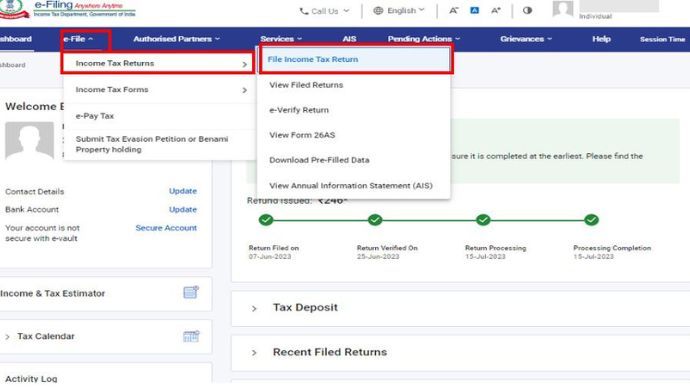The height and width of the screenshot is (388, 690).
Task: Open the Grievances menu
Action: click(526, 39)
